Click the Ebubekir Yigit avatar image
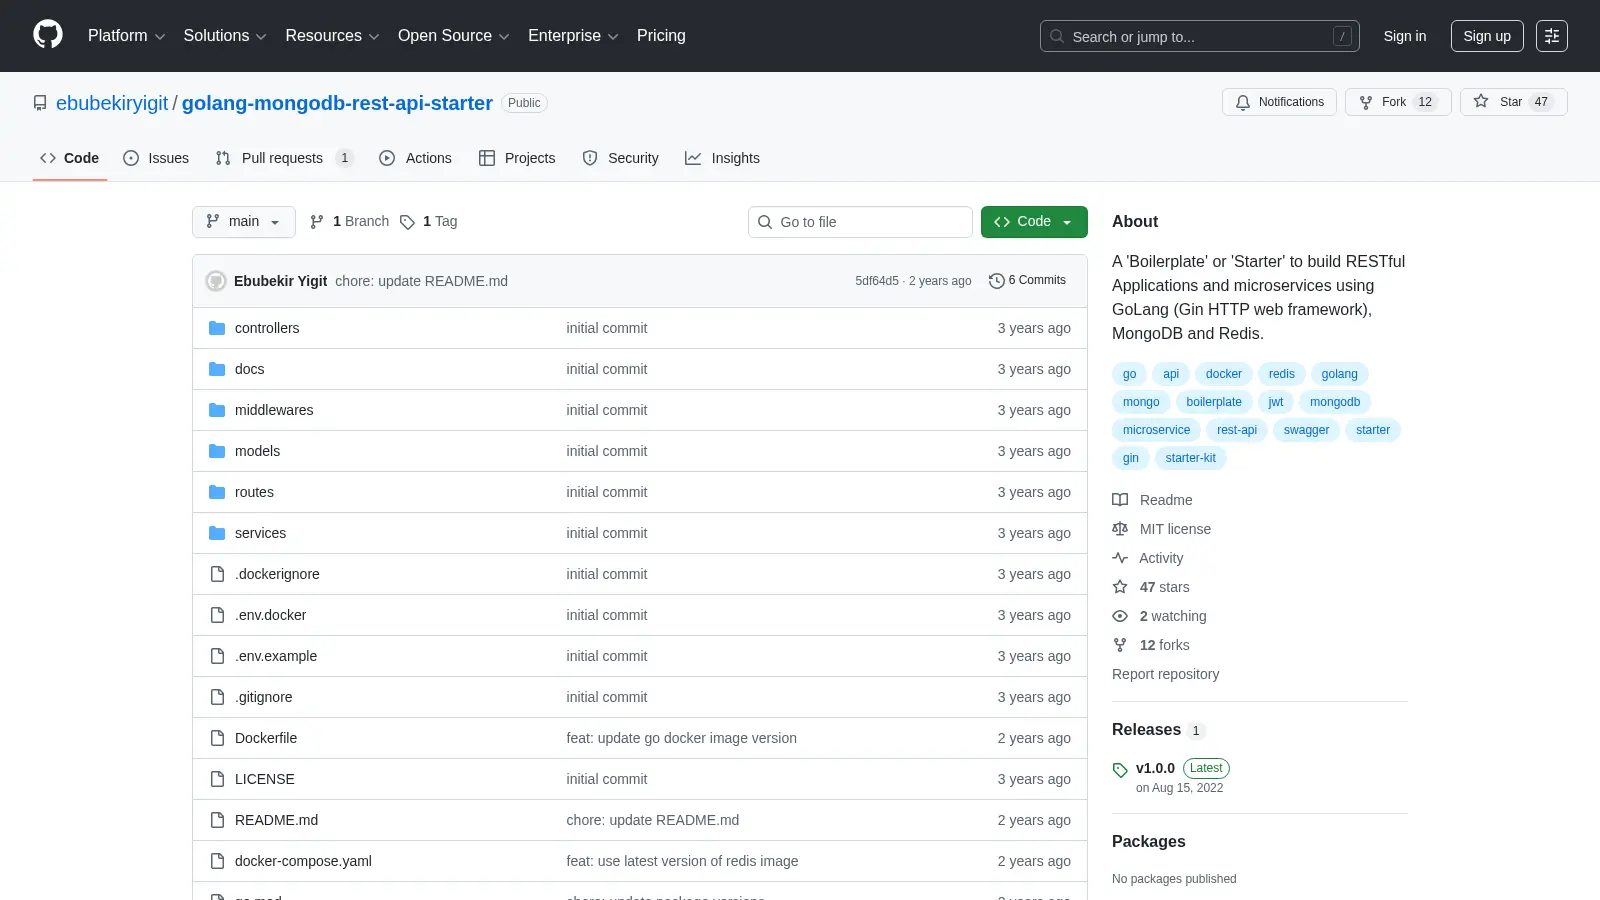This screenshot has height=900, width=1600. click(x=216, y=281)
